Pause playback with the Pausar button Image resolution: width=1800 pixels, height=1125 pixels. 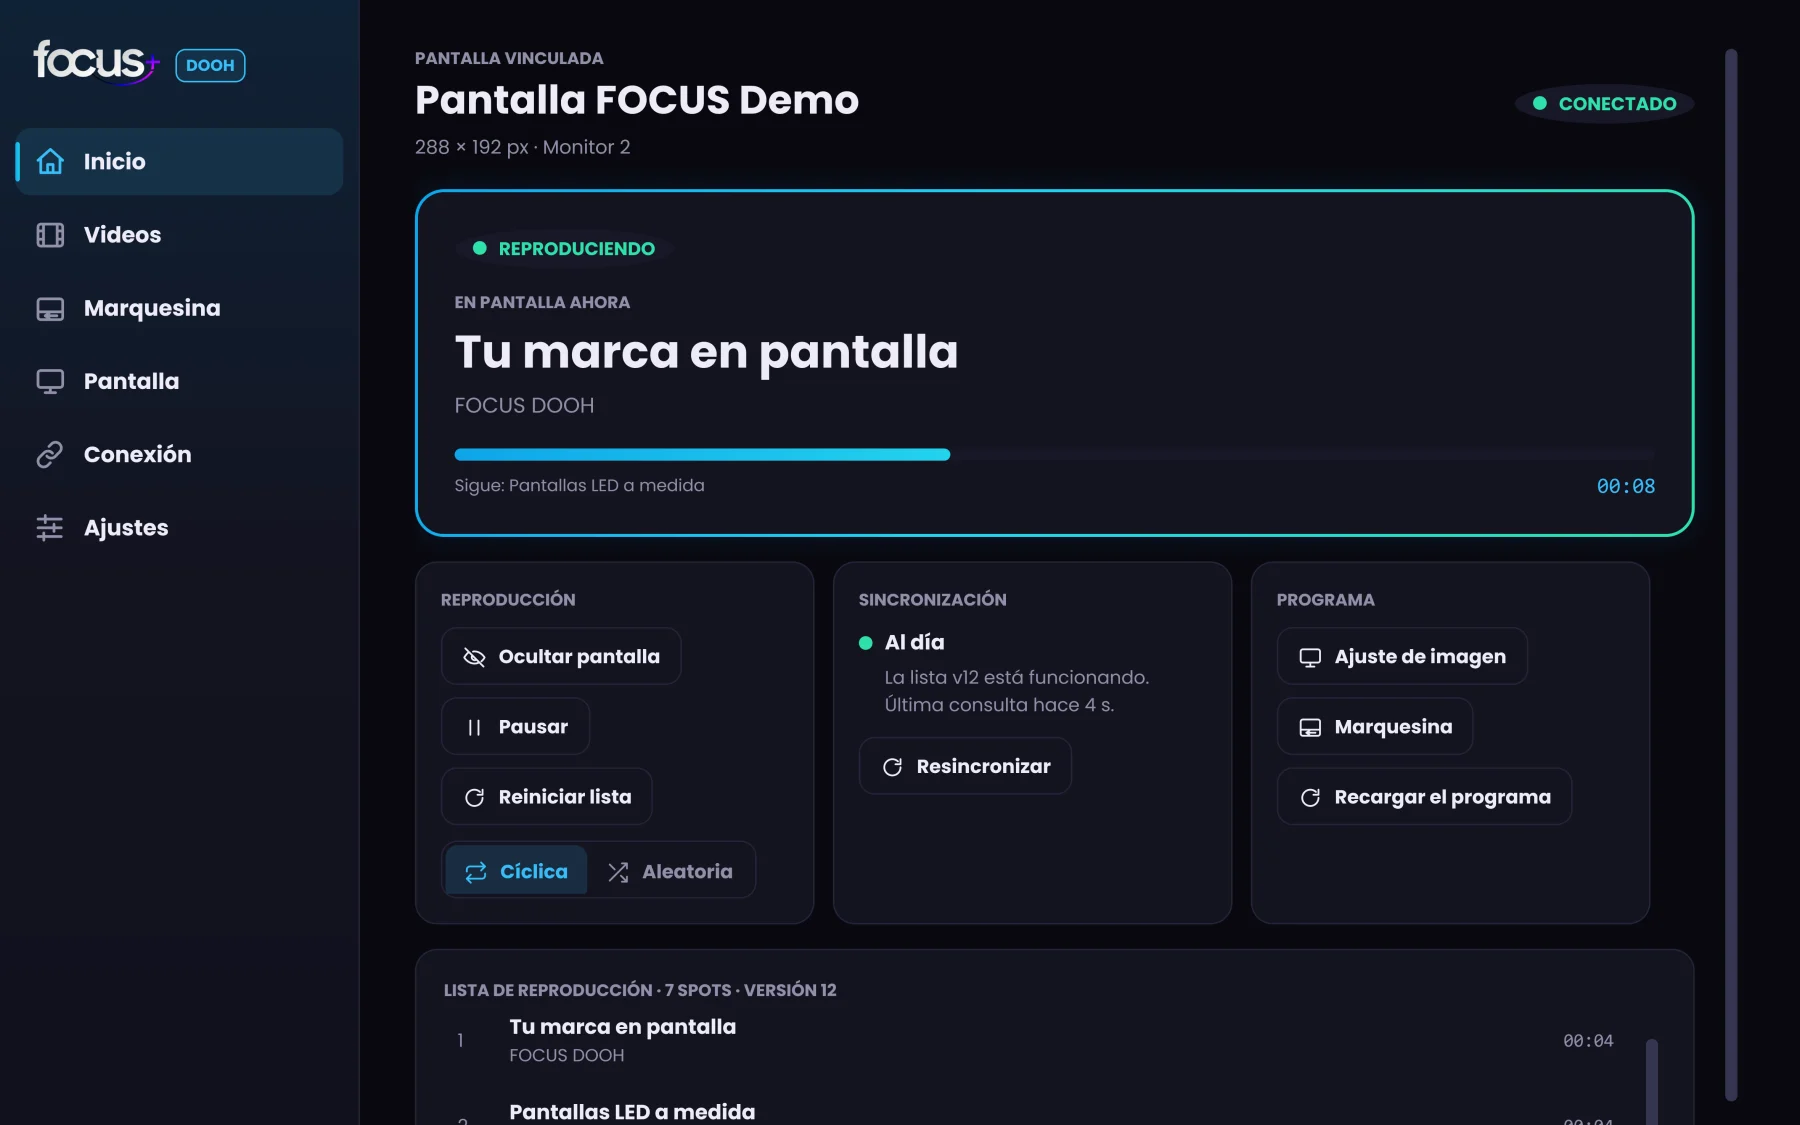[x=515, y=726]
